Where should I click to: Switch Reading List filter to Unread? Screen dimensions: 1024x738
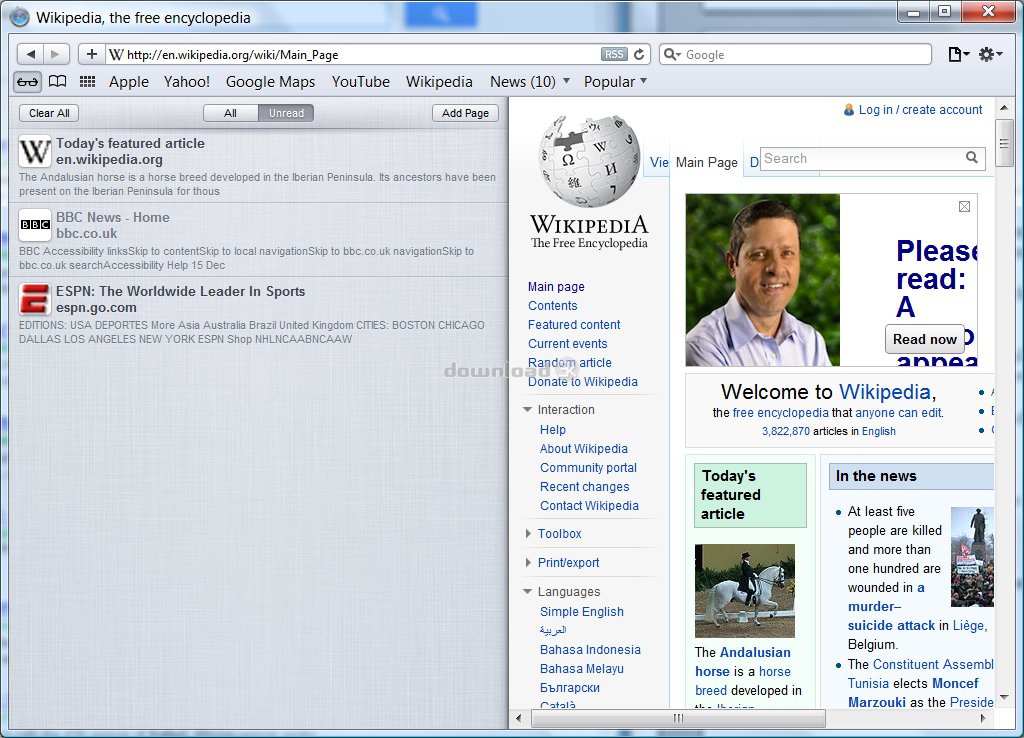tap(286, 113)
